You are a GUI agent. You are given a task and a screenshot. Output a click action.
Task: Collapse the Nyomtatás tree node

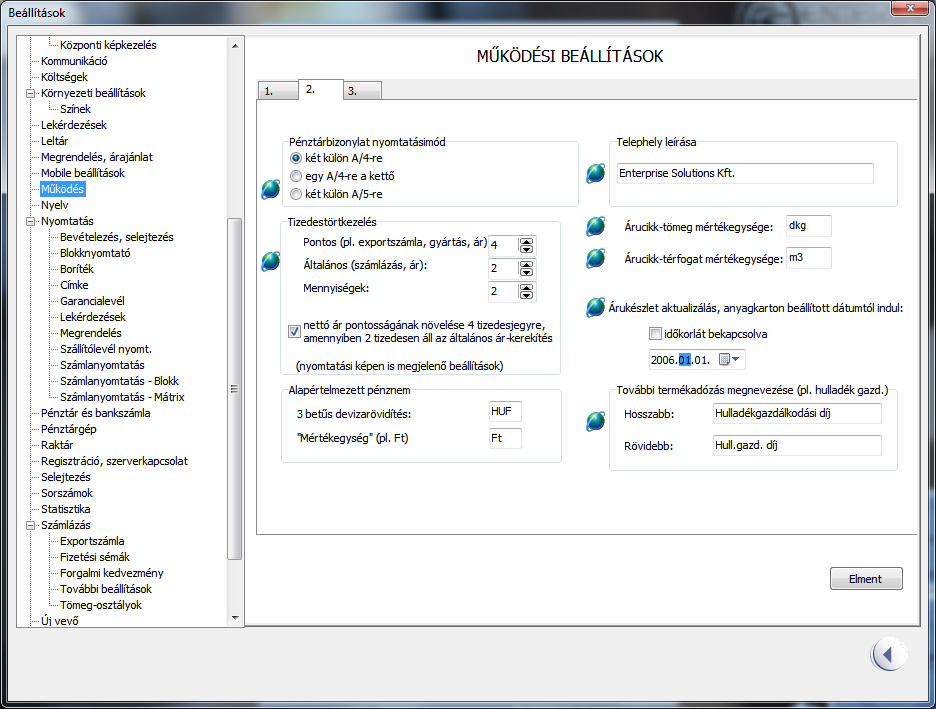tap(30, 221)
